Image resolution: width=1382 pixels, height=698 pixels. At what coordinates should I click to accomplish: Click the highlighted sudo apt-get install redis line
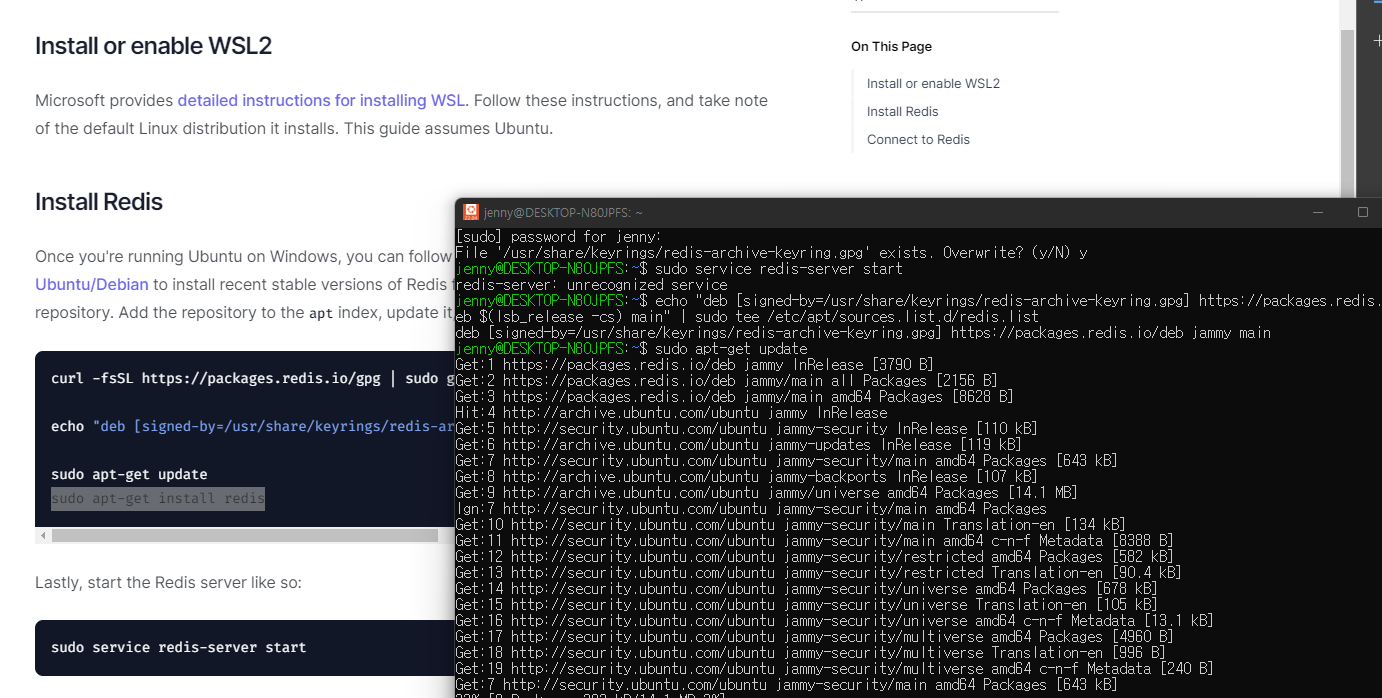tap(158, 498)
